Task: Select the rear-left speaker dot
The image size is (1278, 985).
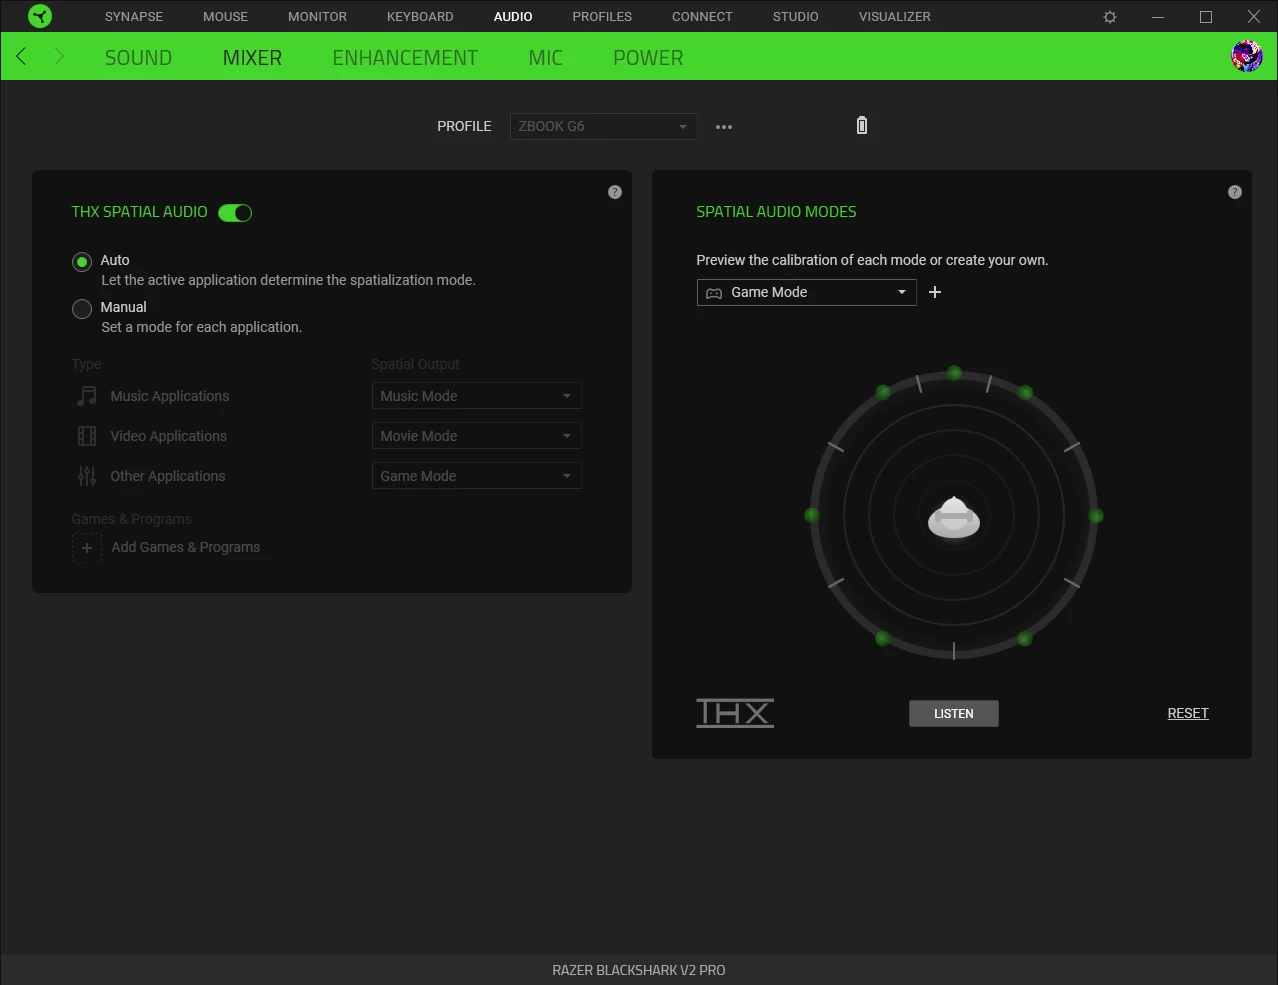Action: coord(883,638)
